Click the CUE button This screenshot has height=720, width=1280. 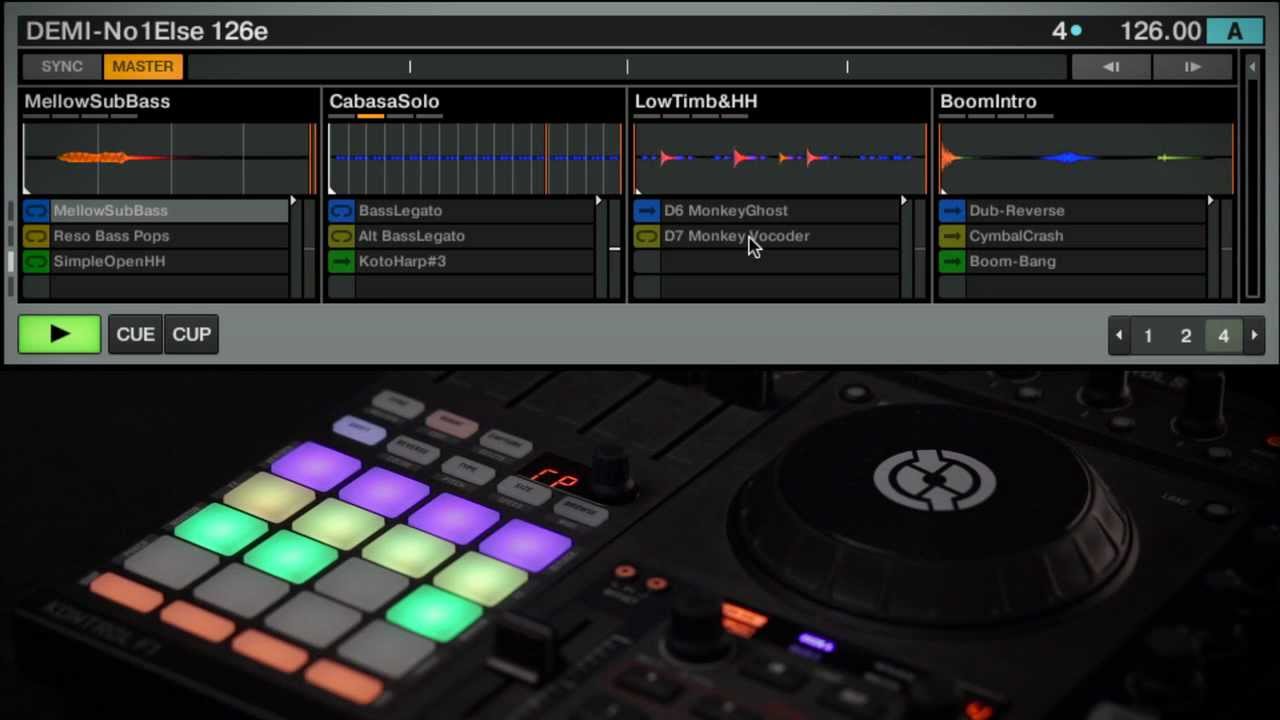[x=135, y=334]
